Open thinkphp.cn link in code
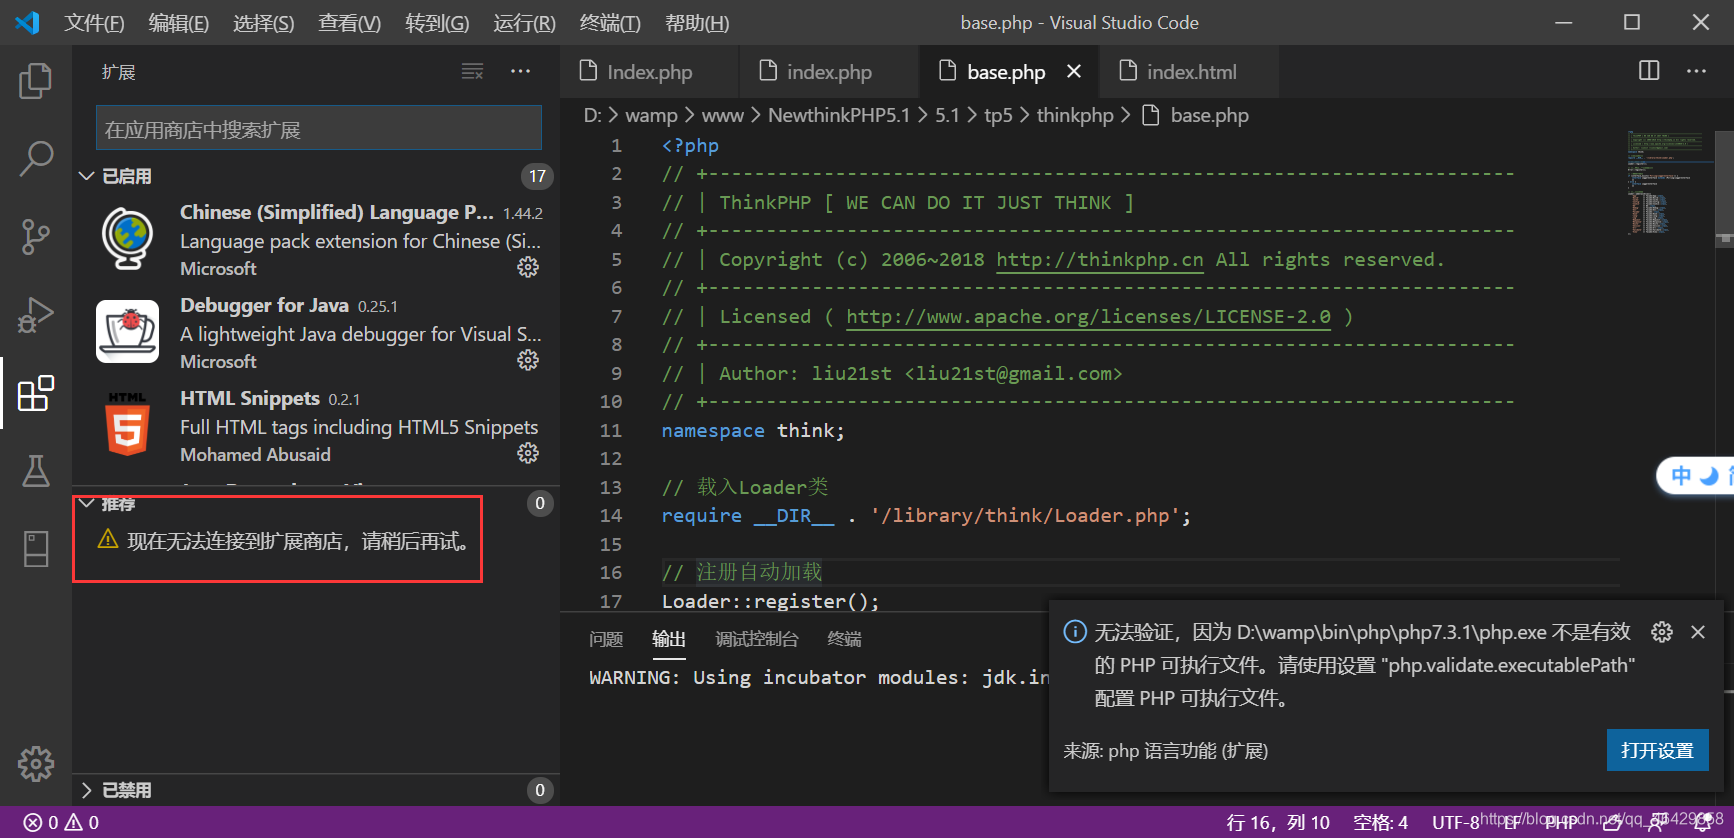Screen dimensions: 1734x838 point(1100,260)
